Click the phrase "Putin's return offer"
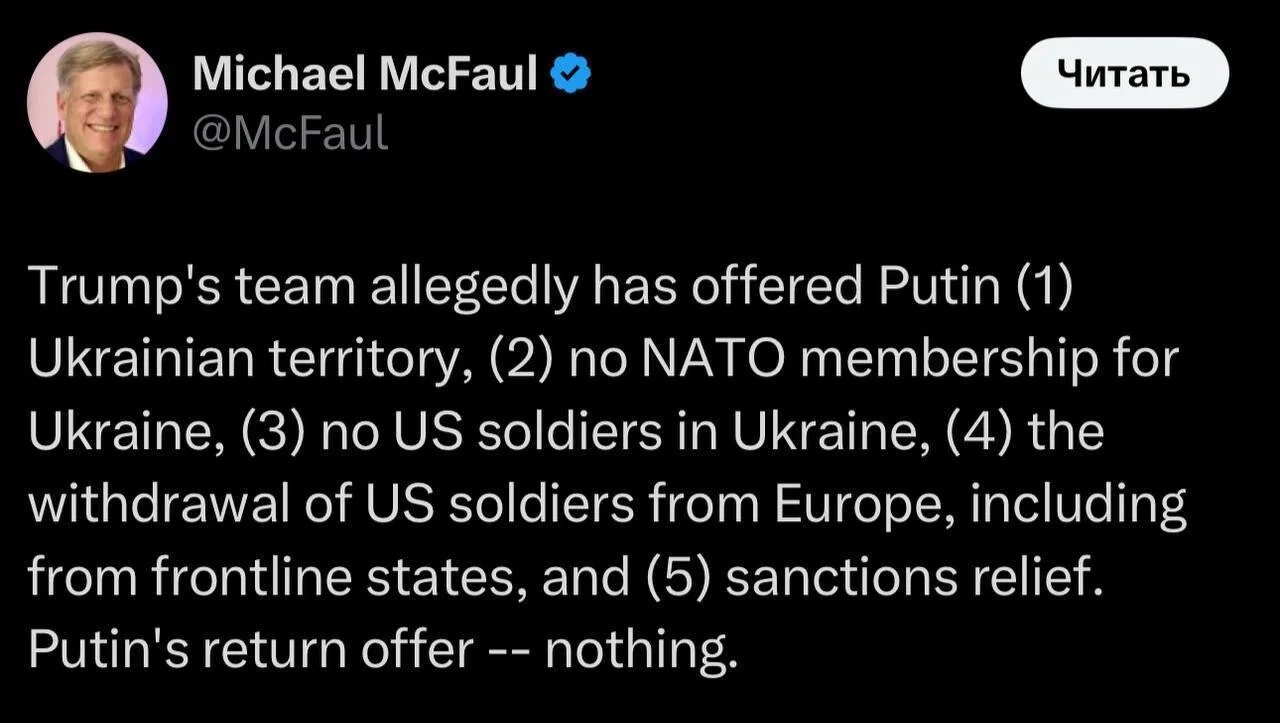The height and width of the screenshot is (723, 1280). pyautogui.click(x=250, y=650)
